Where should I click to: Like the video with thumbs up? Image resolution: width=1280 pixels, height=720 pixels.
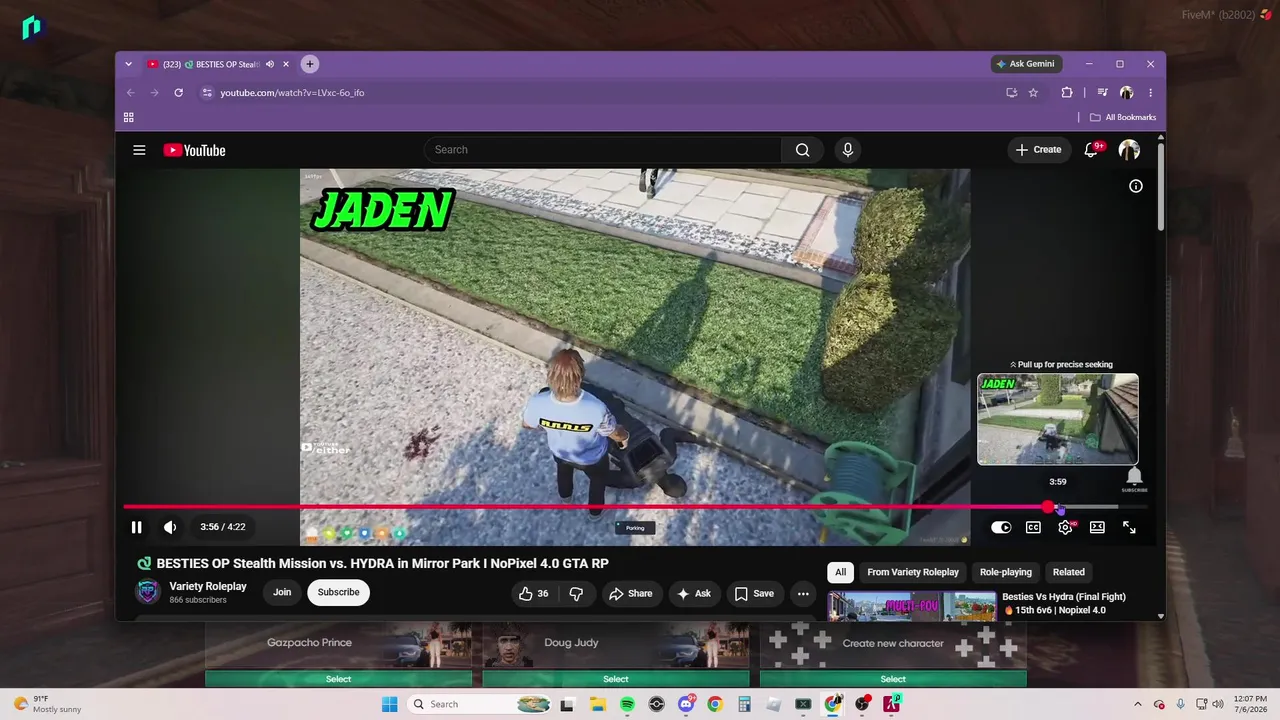click(533, 593)
